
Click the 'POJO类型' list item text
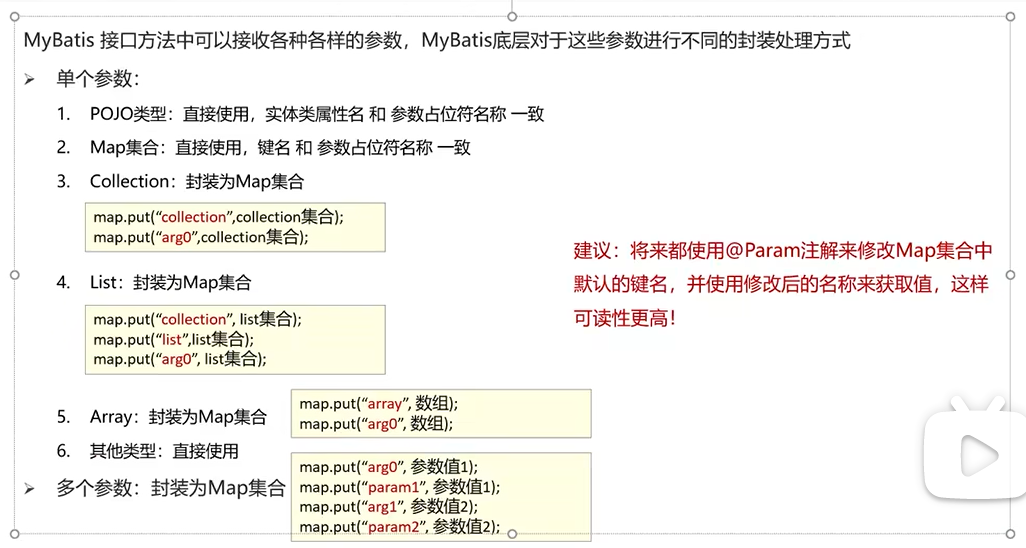(x=317, y=114)
